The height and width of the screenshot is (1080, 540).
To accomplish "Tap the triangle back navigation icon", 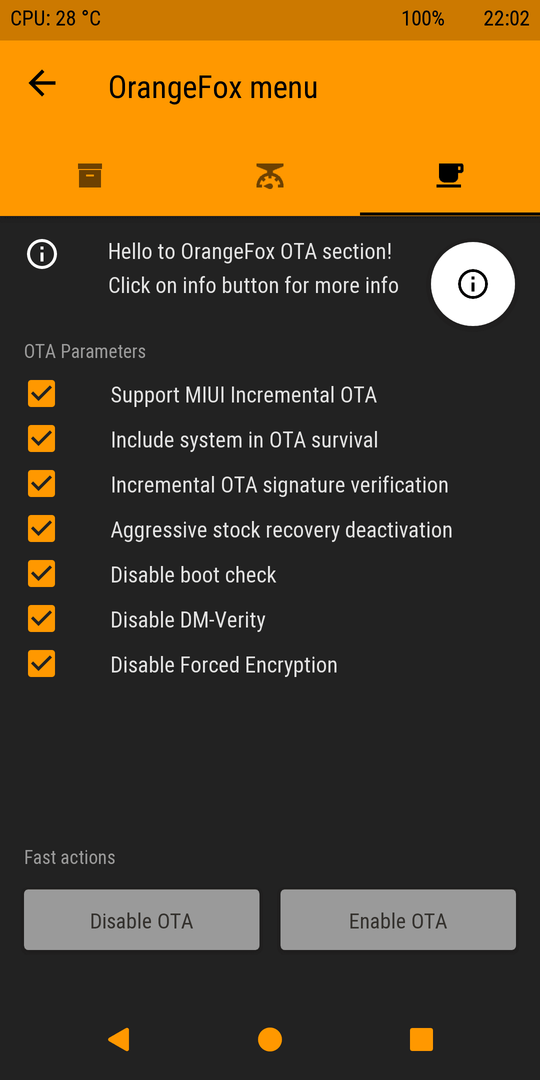I will pyautogui.click(x=119, y=1039).
